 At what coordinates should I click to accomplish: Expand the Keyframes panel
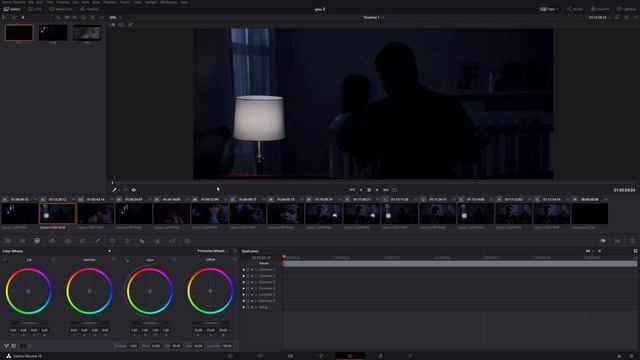point(636,251)
